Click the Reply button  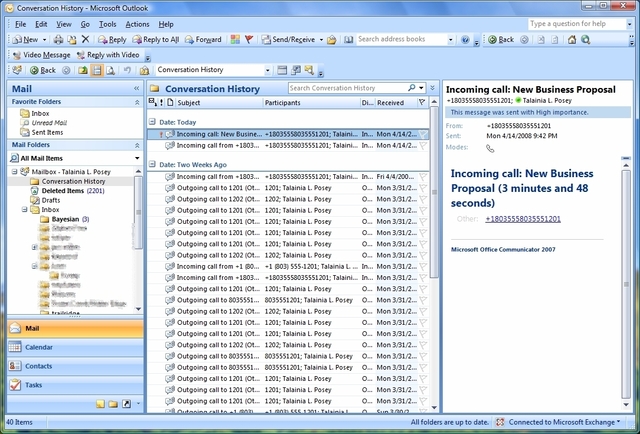click(x=112, y=40)
